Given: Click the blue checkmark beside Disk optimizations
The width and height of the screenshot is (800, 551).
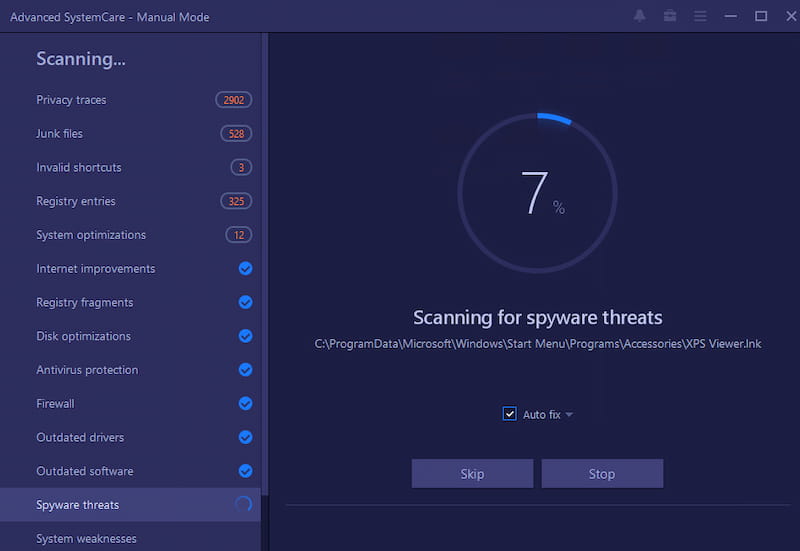Looking at the screenshot, I should click(x=245, y=336).
